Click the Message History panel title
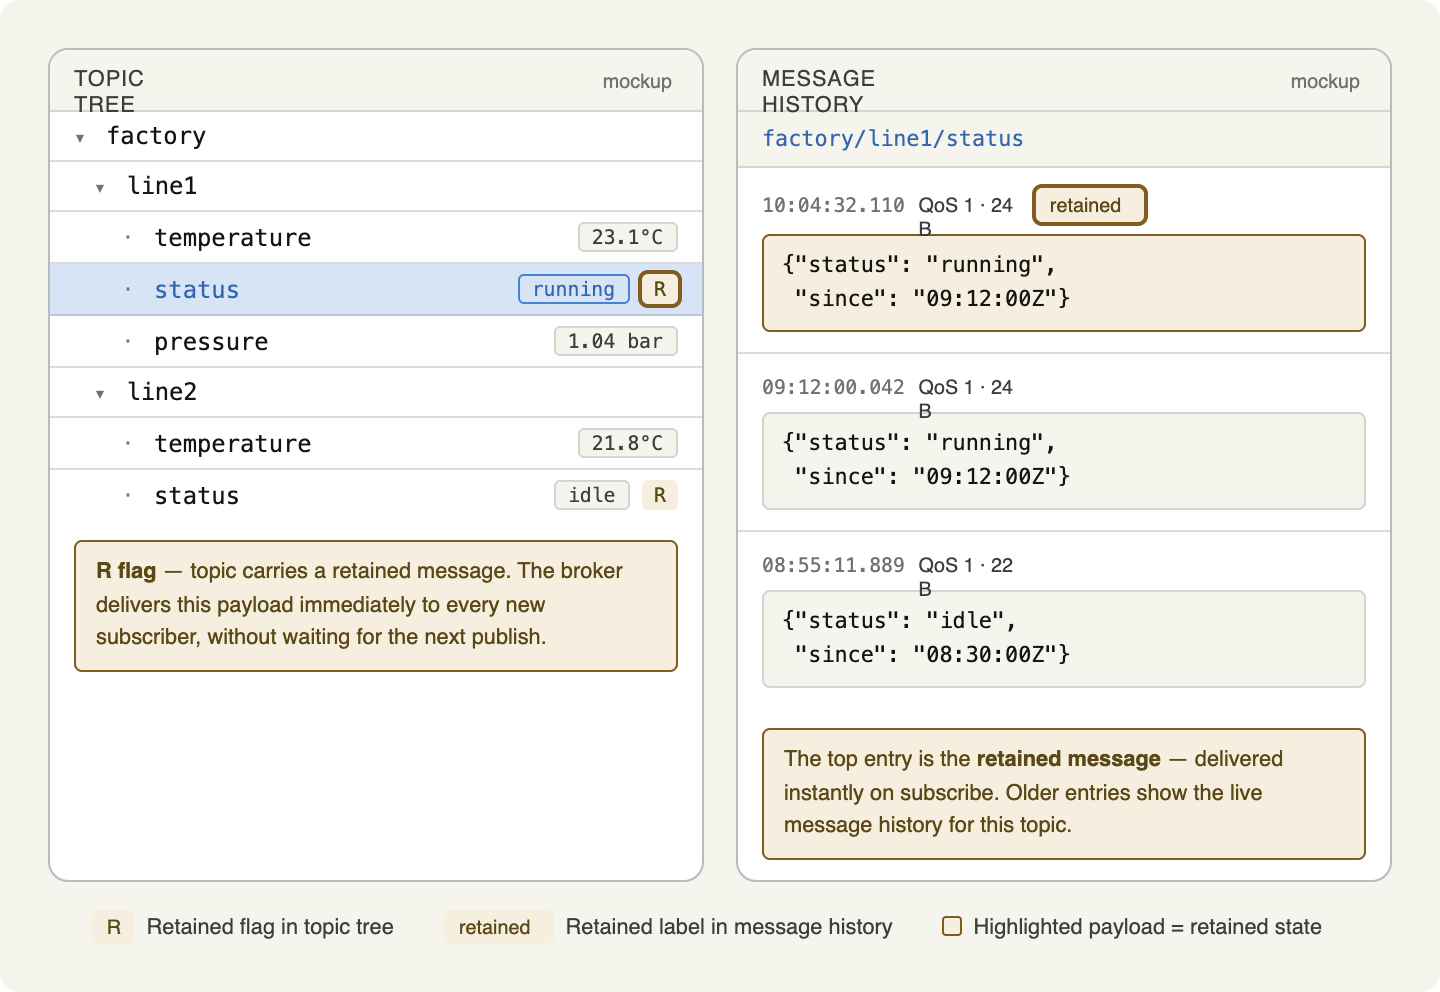1440x992 pixels. coord(818,91)
